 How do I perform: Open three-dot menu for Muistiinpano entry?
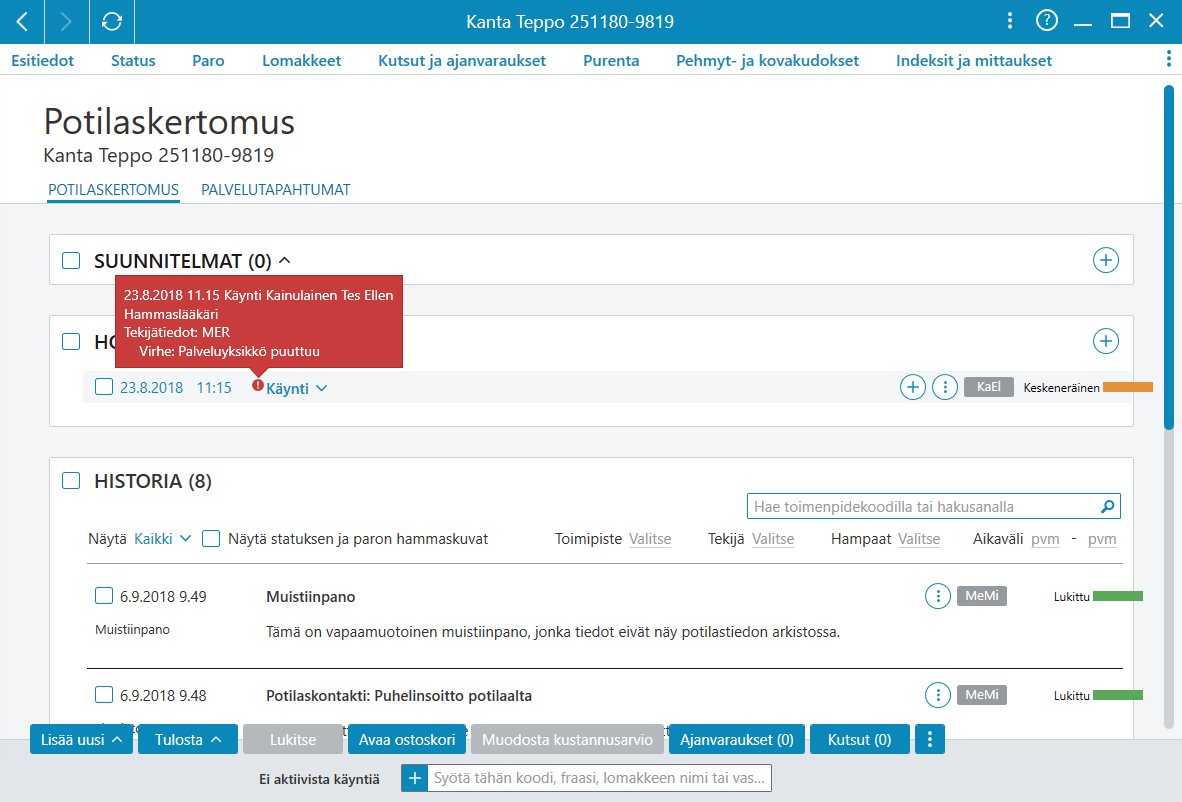[937, 596]
